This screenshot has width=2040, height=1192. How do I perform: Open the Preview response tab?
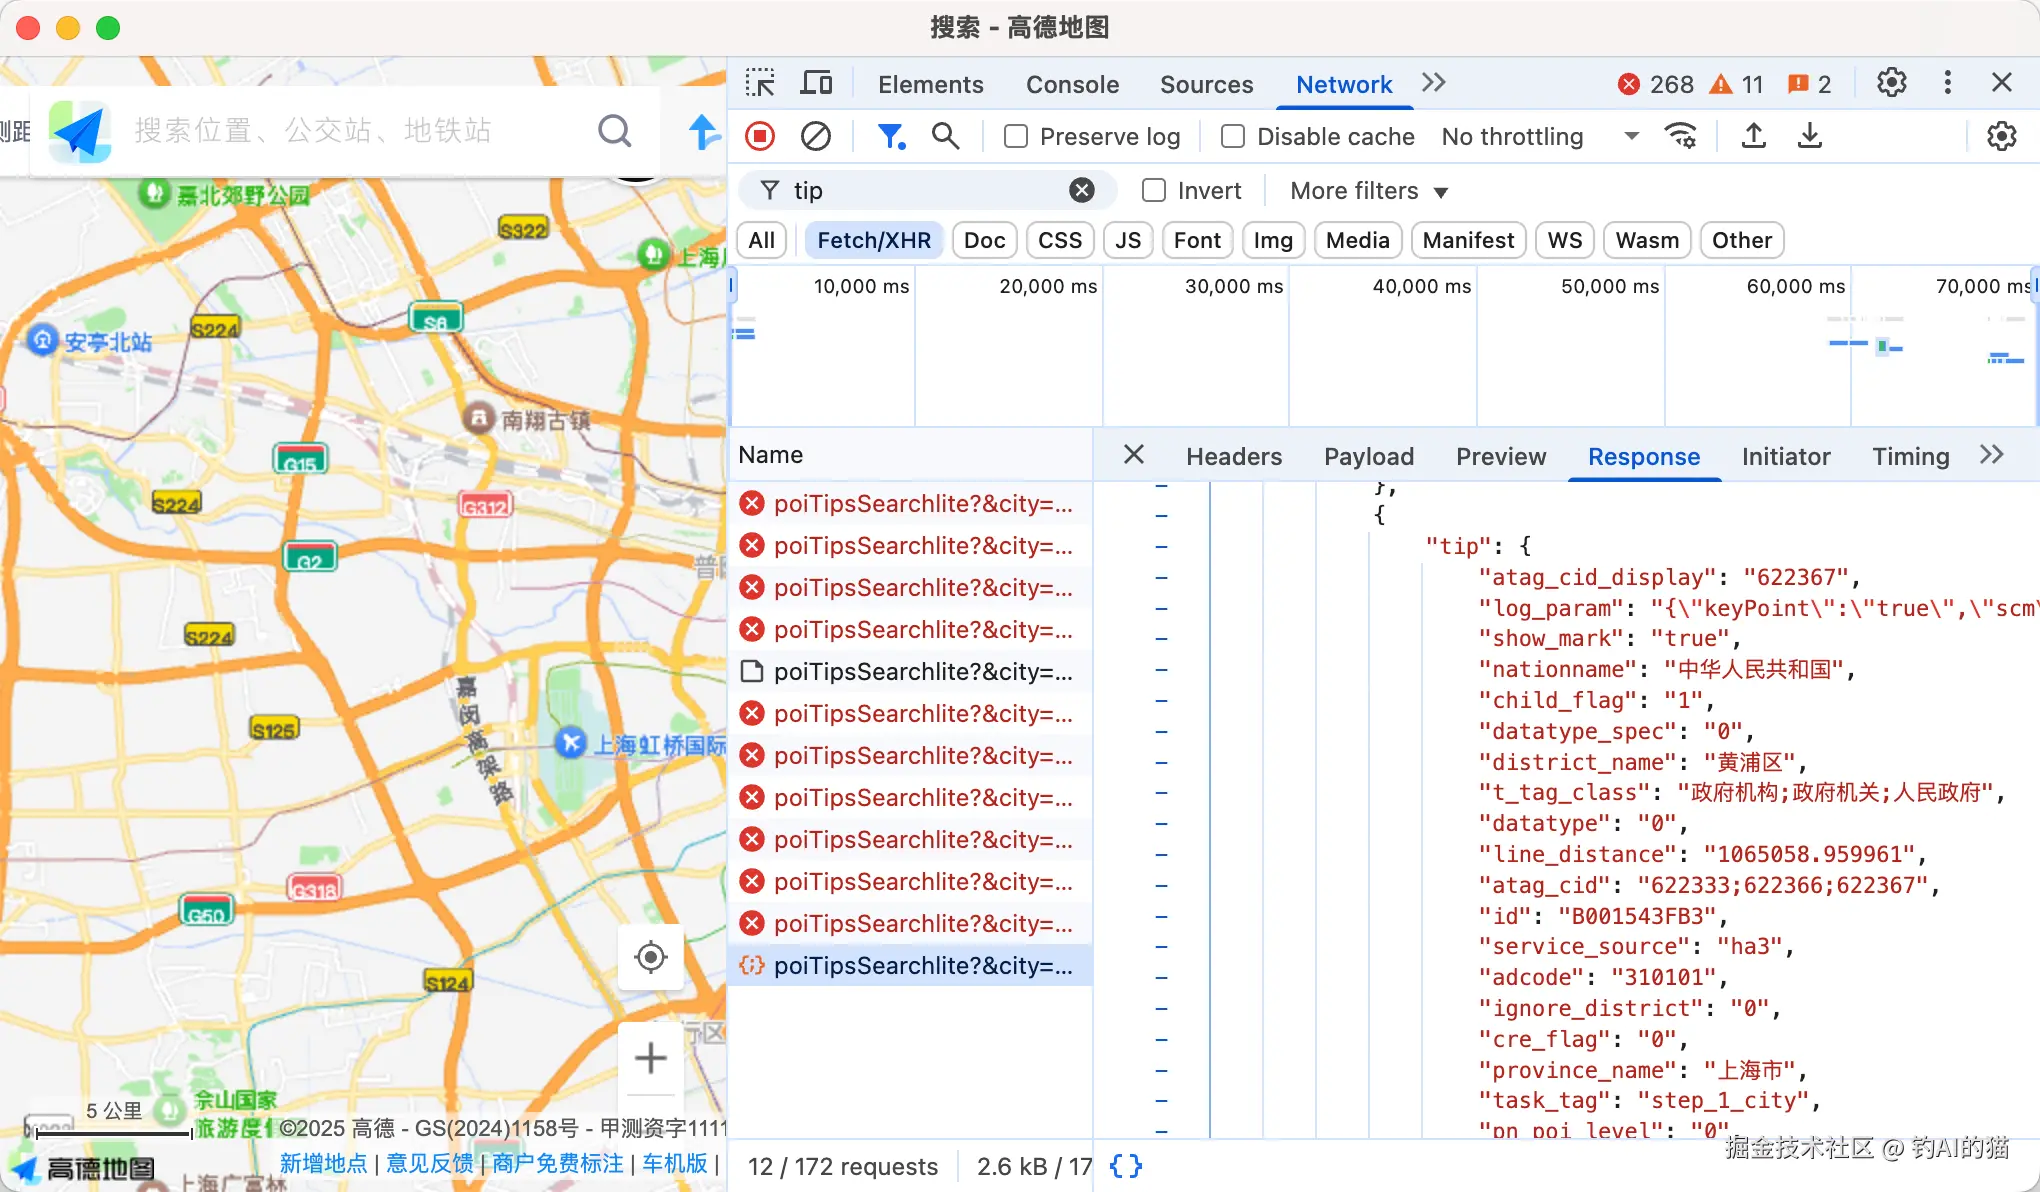point(1500,456)
